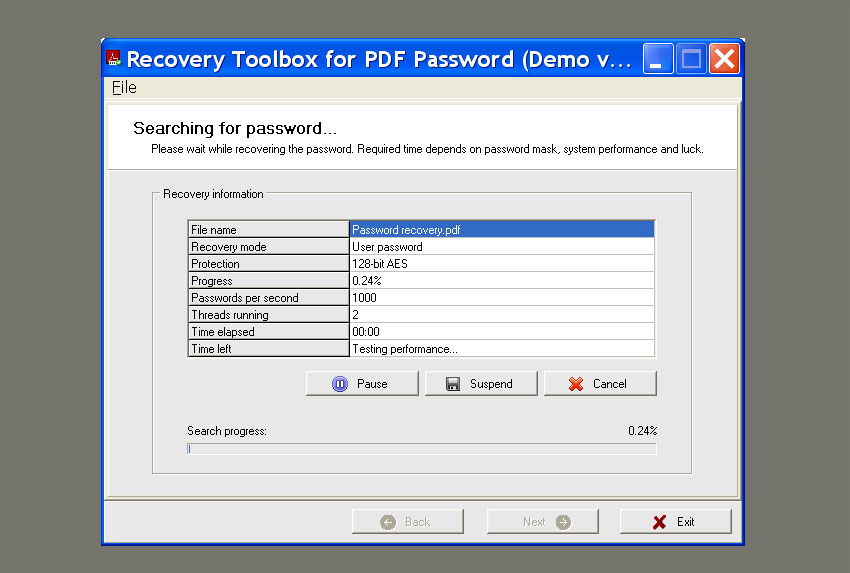Image resolution: width=850 pixels, height=573 pixels.
Task: Click the Time elapsed value '00:00'
Action: click(502, 331)
